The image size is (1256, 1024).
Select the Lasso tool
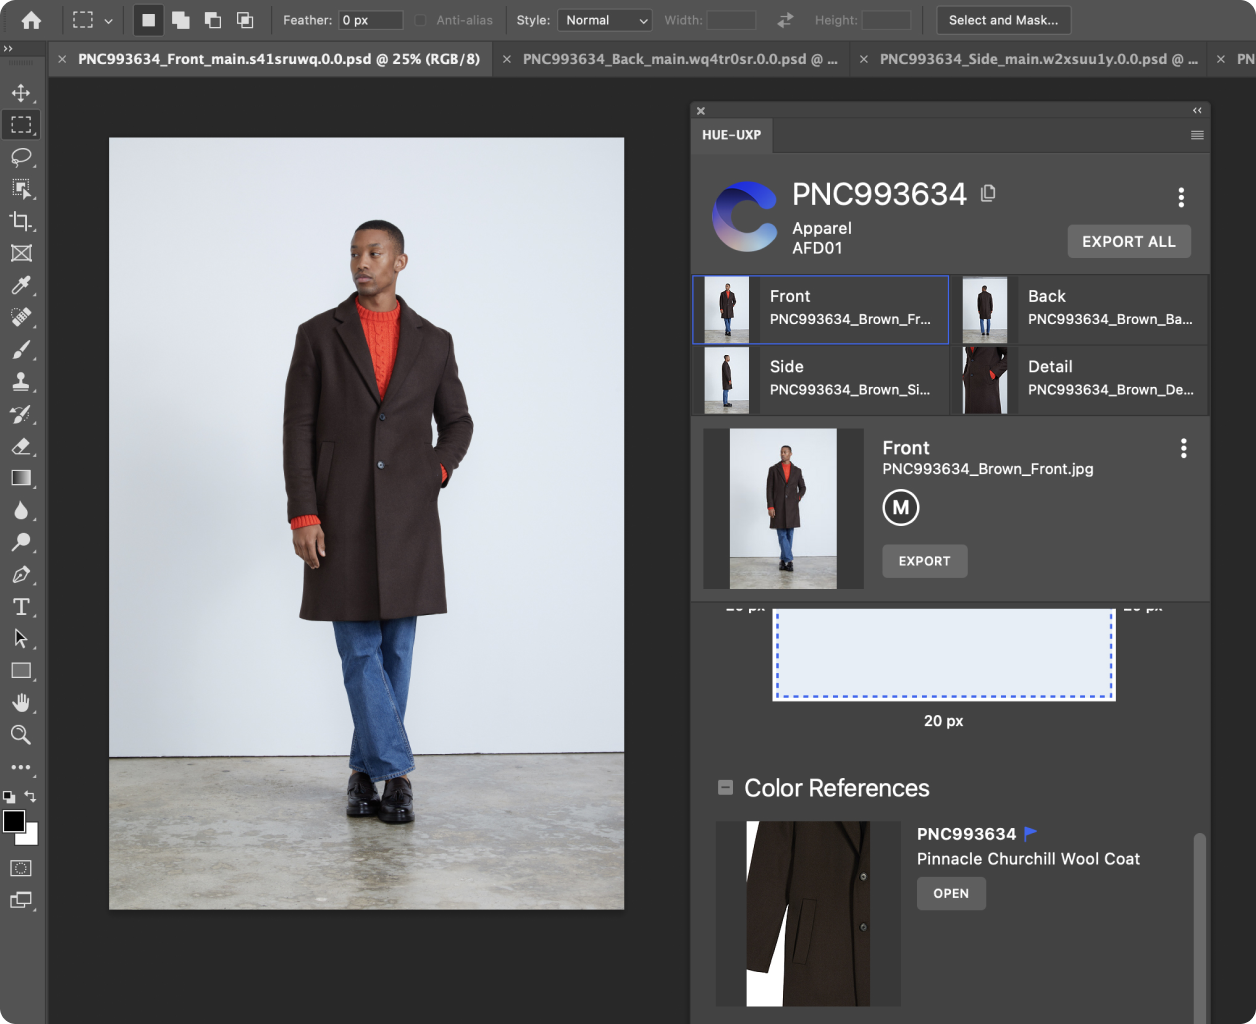point(21,157)
